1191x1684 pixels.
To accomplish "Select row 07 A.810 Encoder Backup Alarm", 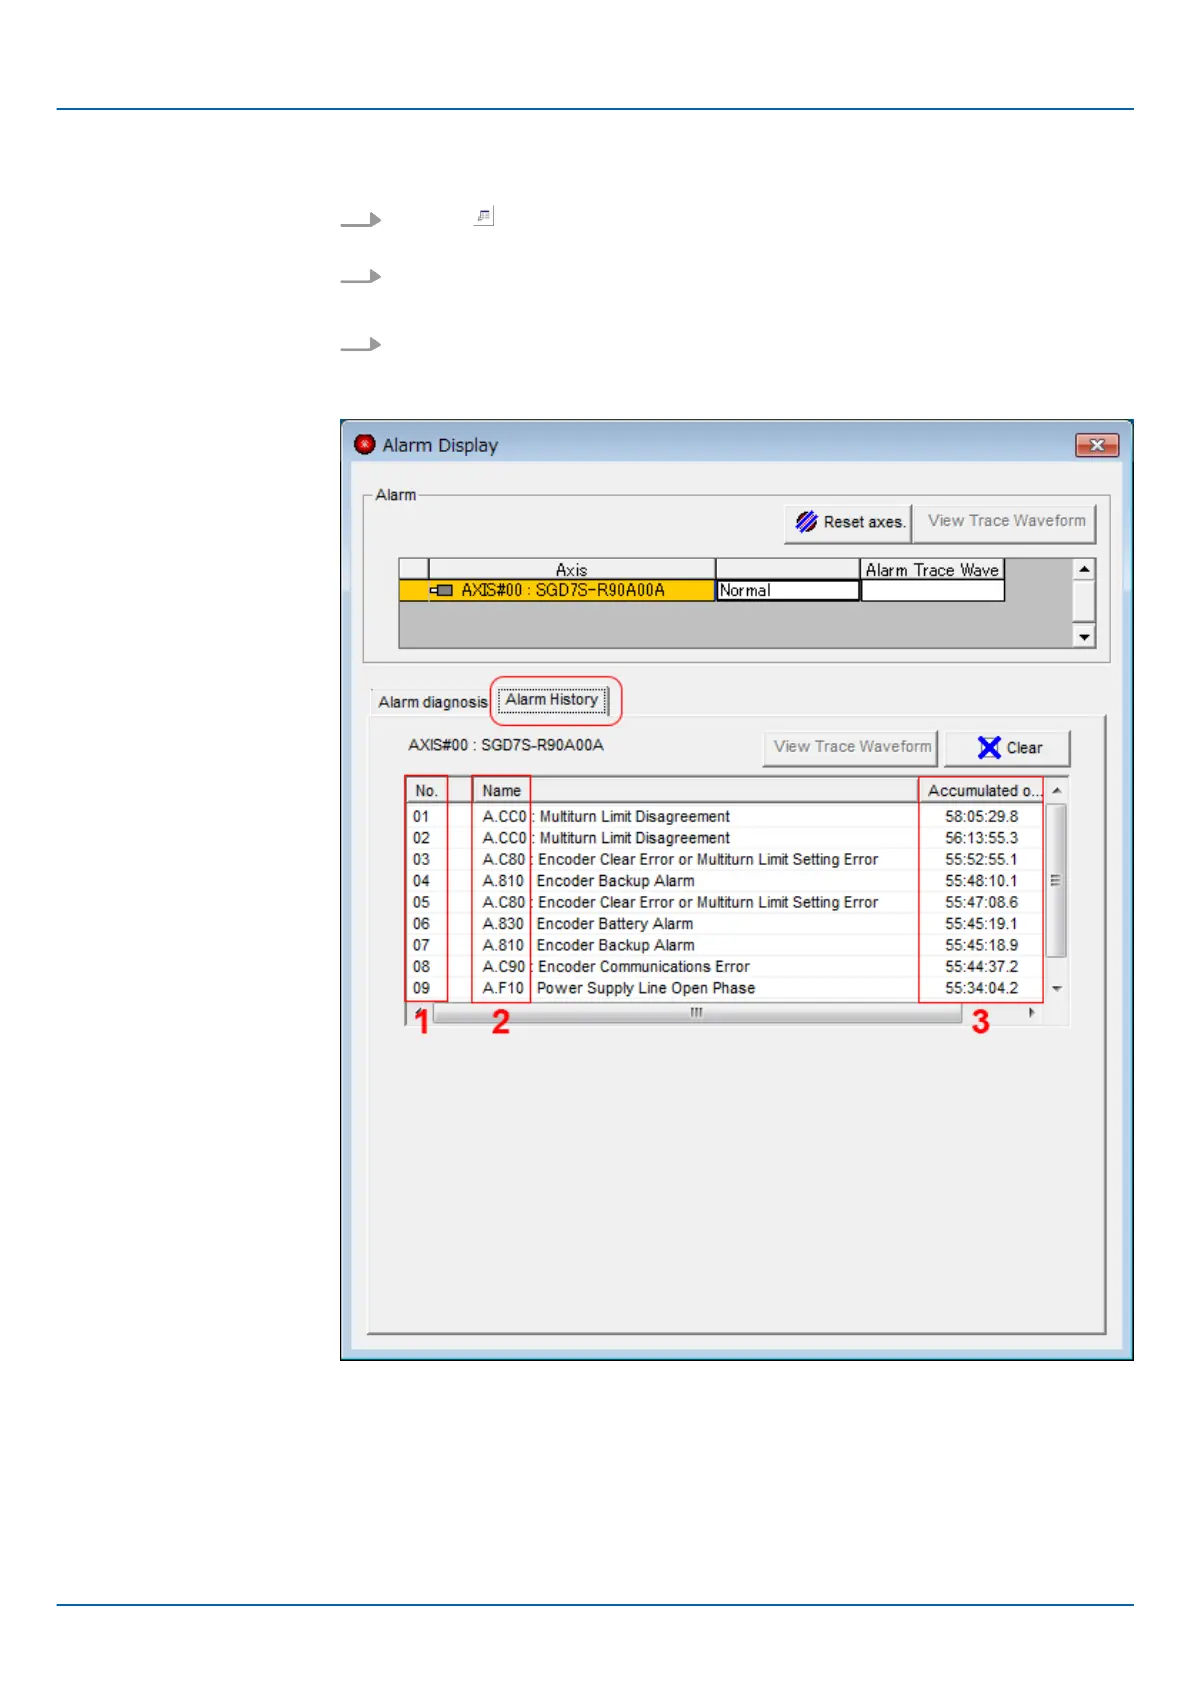I will click(x=725, y=945).
